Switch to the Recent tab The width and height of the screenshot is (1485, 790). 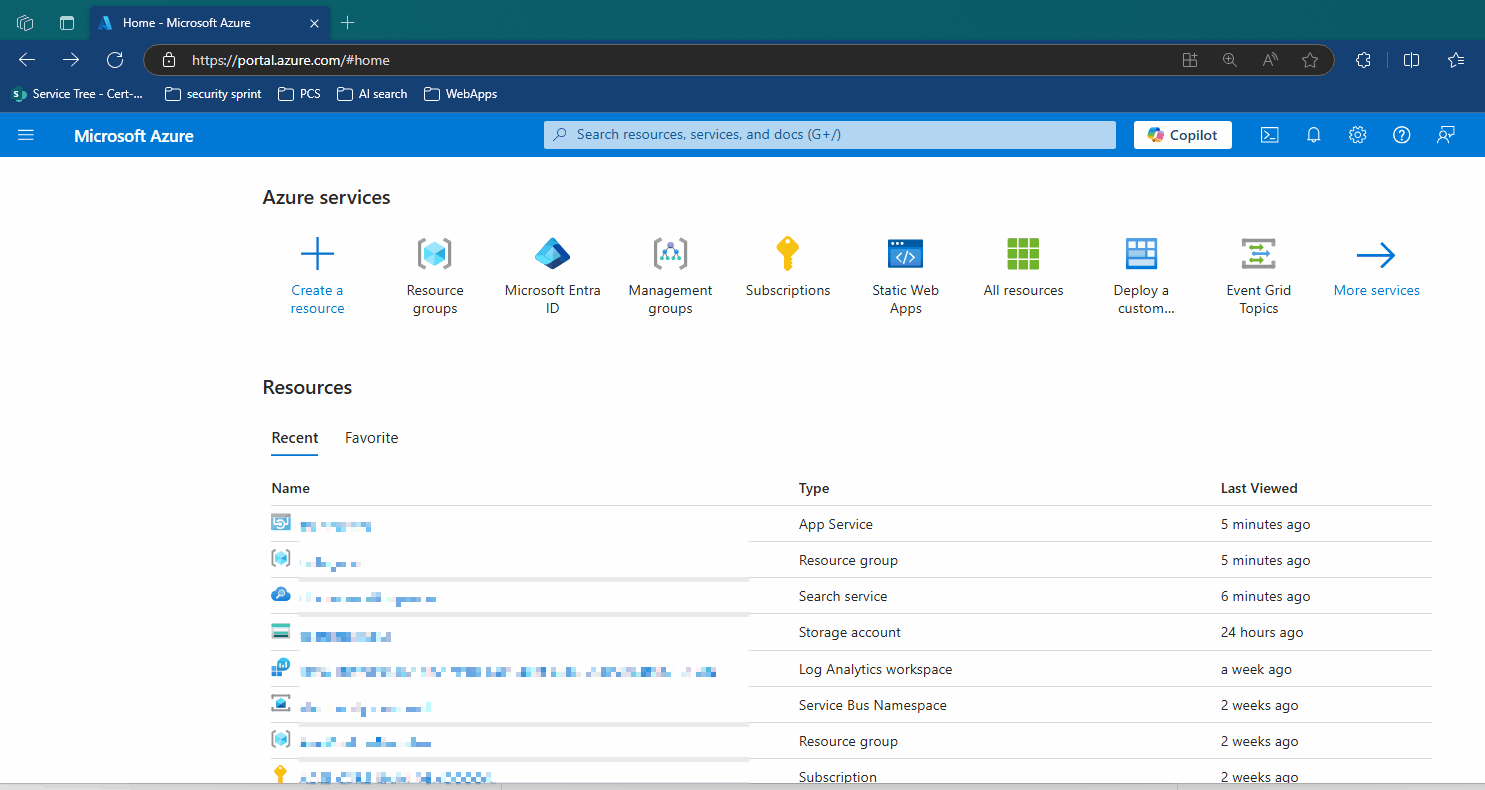pyautogui.click(x=295, y=438)
